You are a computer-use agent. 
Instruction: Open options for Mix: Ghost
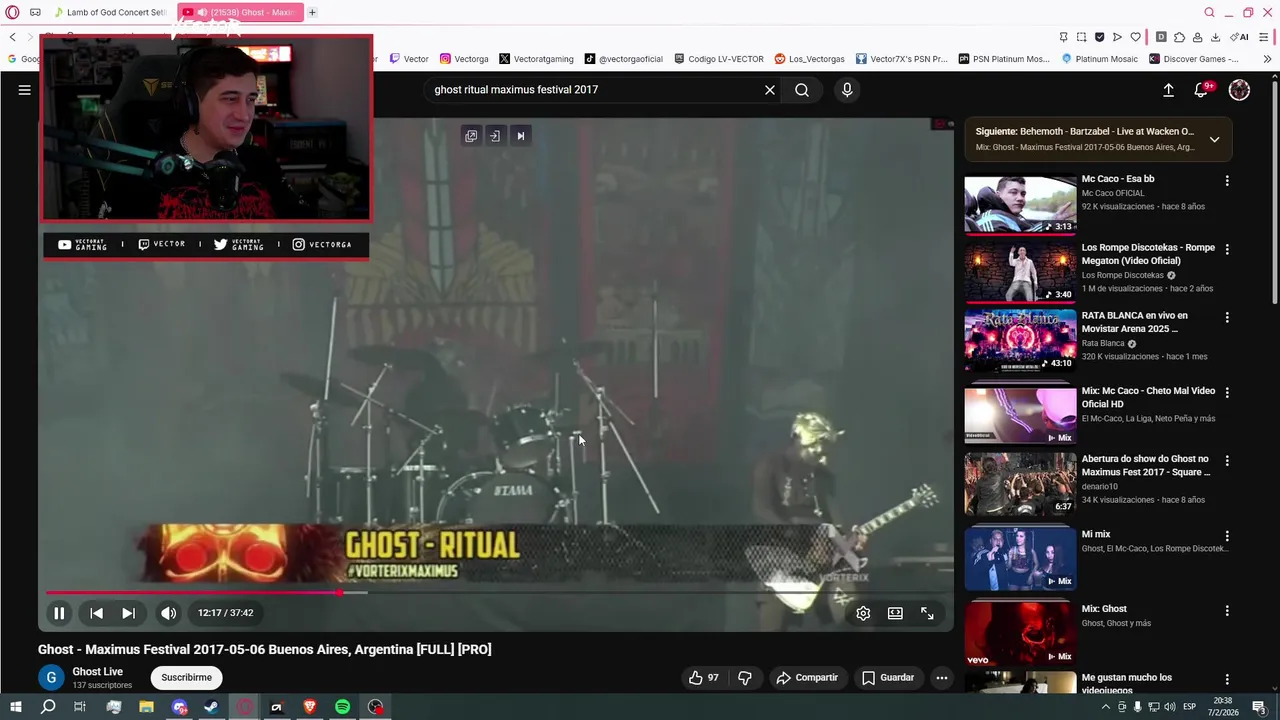point(1227,610)
